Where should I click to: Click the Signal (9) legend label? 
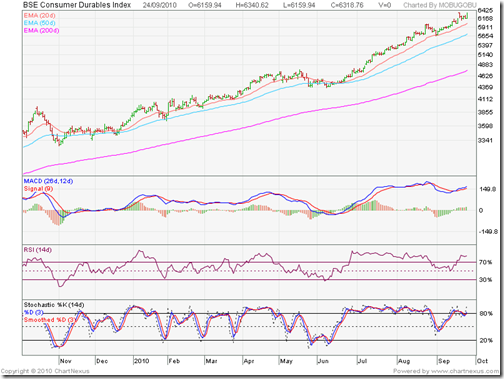point(38,189)
